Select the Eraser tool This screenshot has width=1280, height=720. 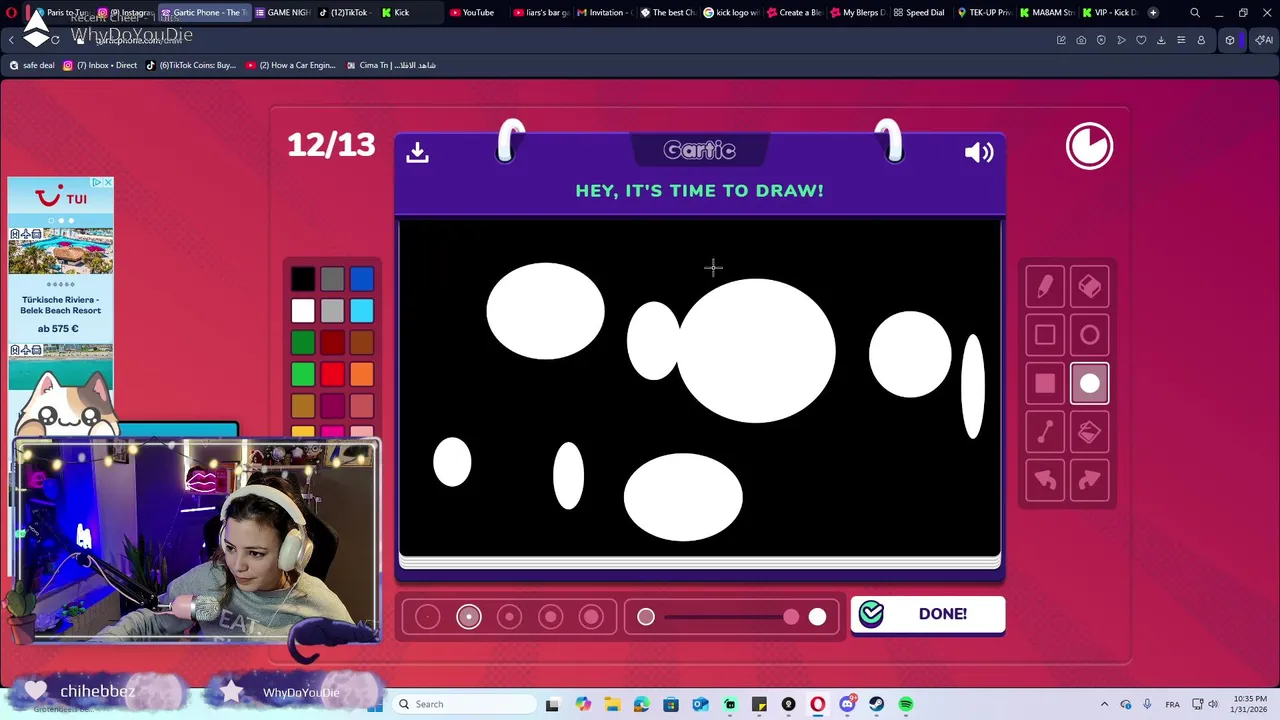pyautogui.click(x=1090, y=287)
